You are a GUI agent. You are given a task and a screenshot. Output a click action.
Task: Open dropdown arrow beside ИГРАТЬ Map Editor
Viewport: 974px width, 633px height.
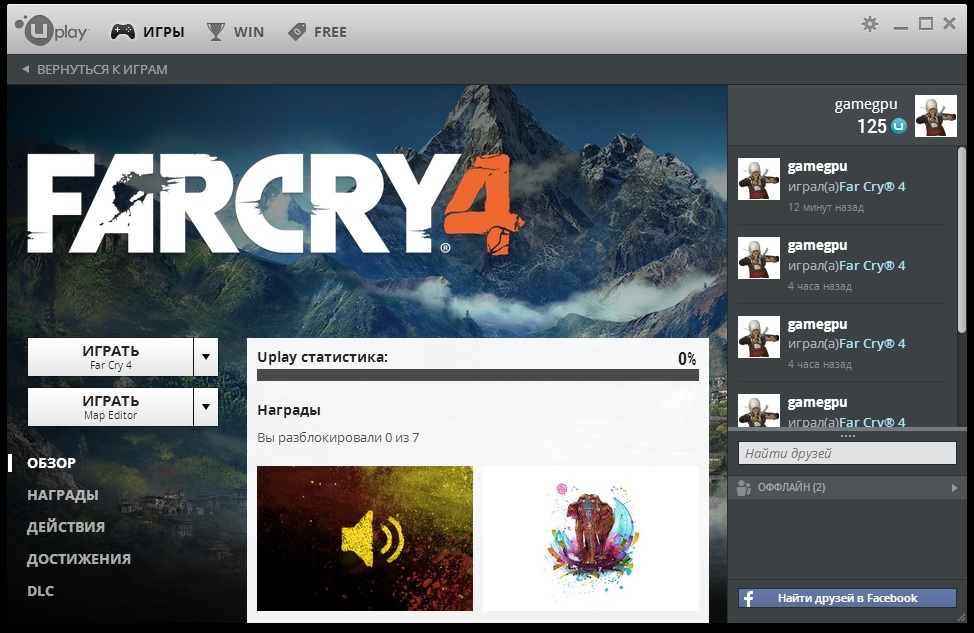coord(206,407)
